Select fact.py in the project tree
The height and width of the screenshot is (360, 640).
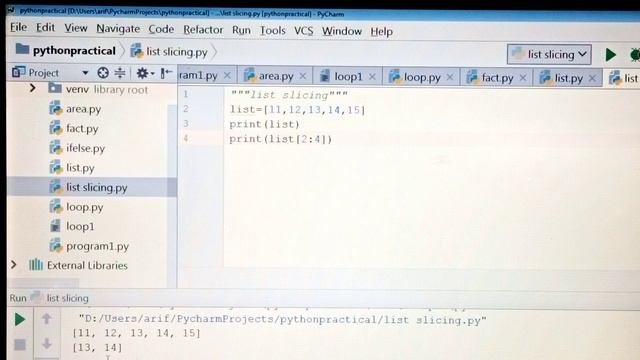(74, 129)
